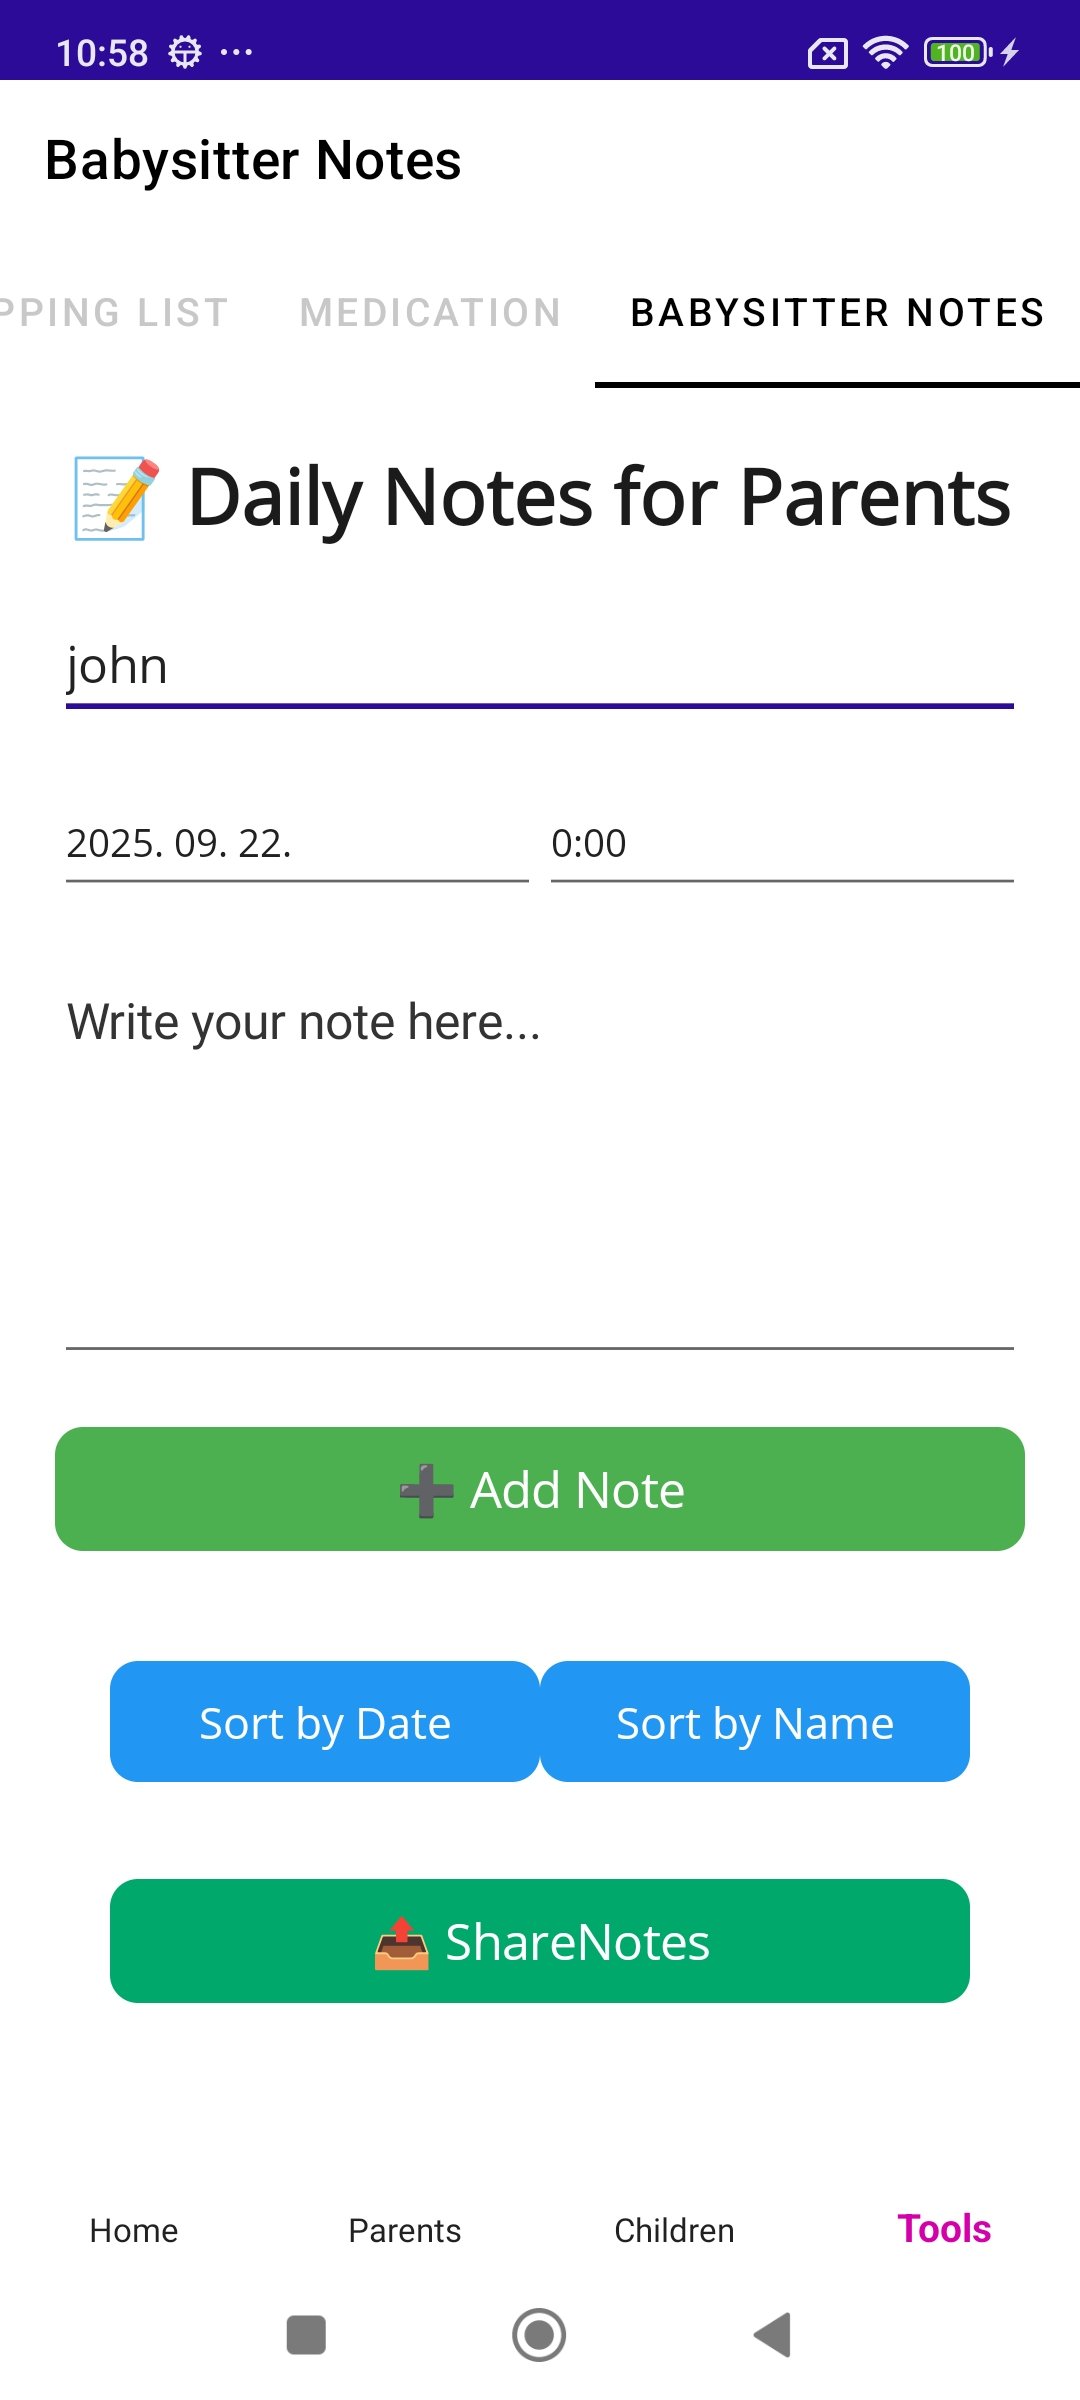This screenshot has height=2400, width=1080.
Task: Tap the ShareNotes button
Action: click(x=540, y=1941)
